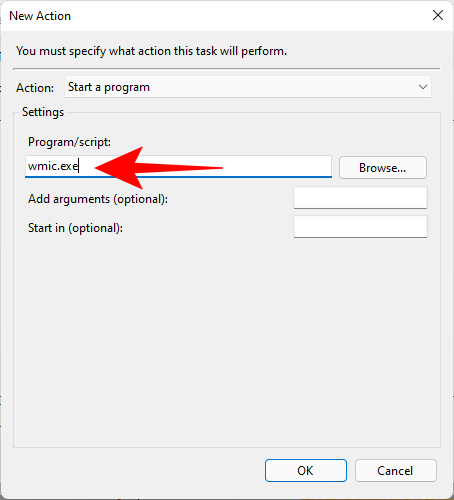Screen dimensions: 454x500
Task: Click the Program/script: label
Action: coord(69,142)
